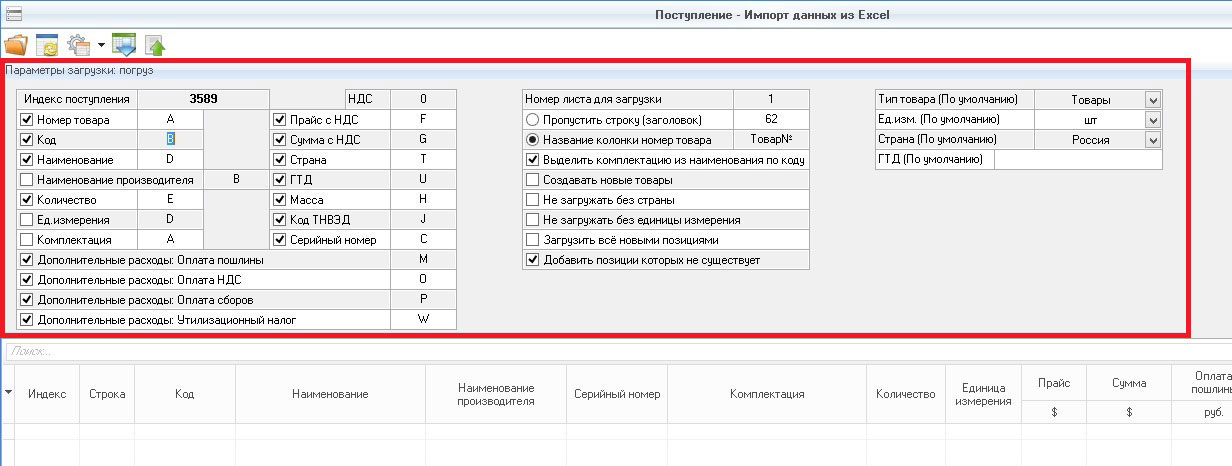Edit the Номер товара column letter A
The image size is (1232, 466).
(171, 119)
